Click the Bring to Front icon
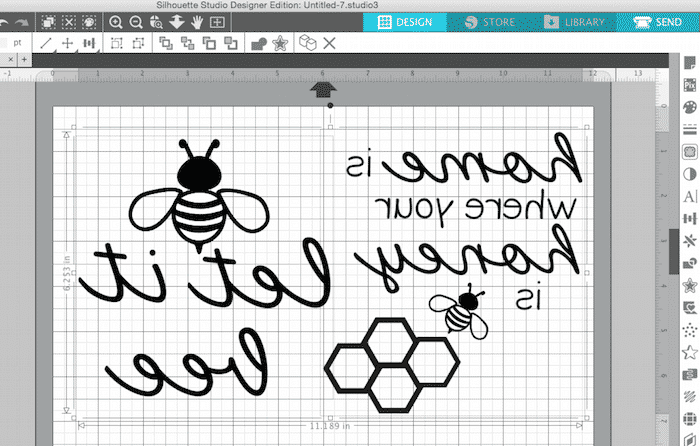 click(166, 43)
